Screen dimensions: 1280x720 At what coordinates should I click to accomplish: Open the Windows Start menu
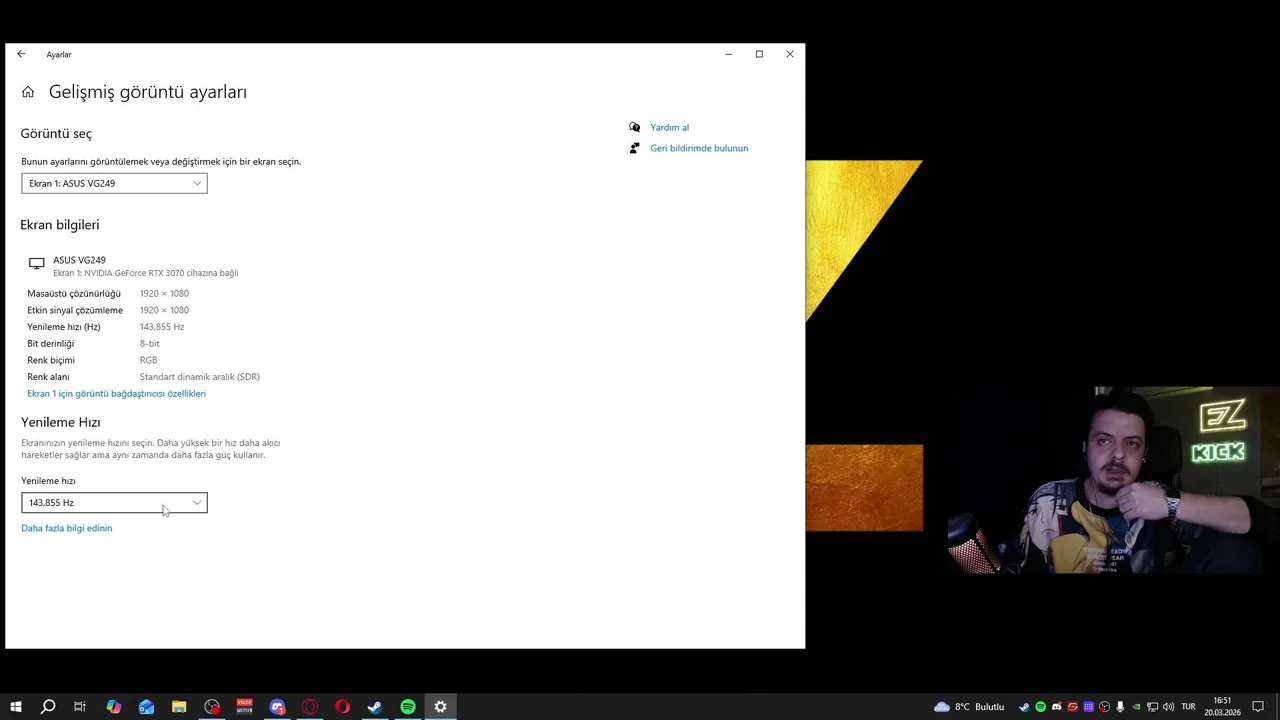tap(16, 707)
